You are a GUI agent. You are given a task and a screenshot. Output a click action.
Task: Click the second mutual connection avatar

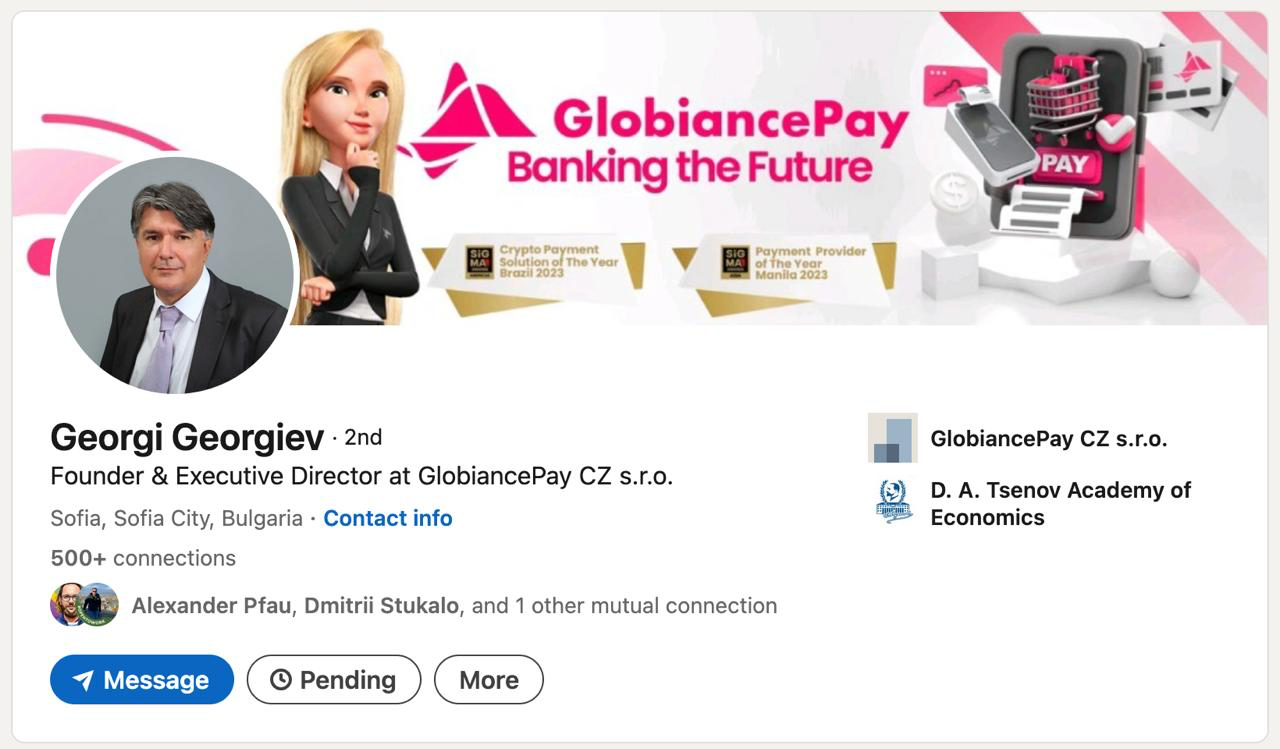coord(99,605)
